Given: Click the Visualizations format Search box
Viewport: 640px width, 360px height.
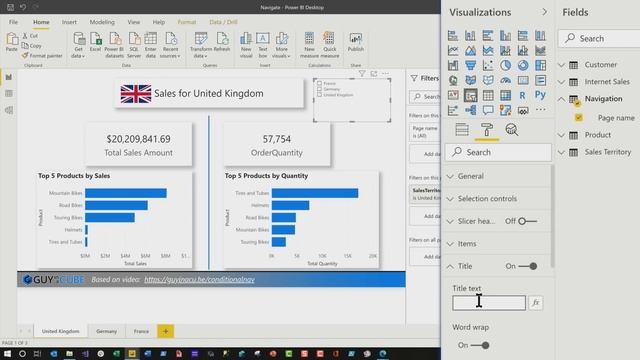Looking at the screenshot, I should pyautogui.click(x=498, y=152).
